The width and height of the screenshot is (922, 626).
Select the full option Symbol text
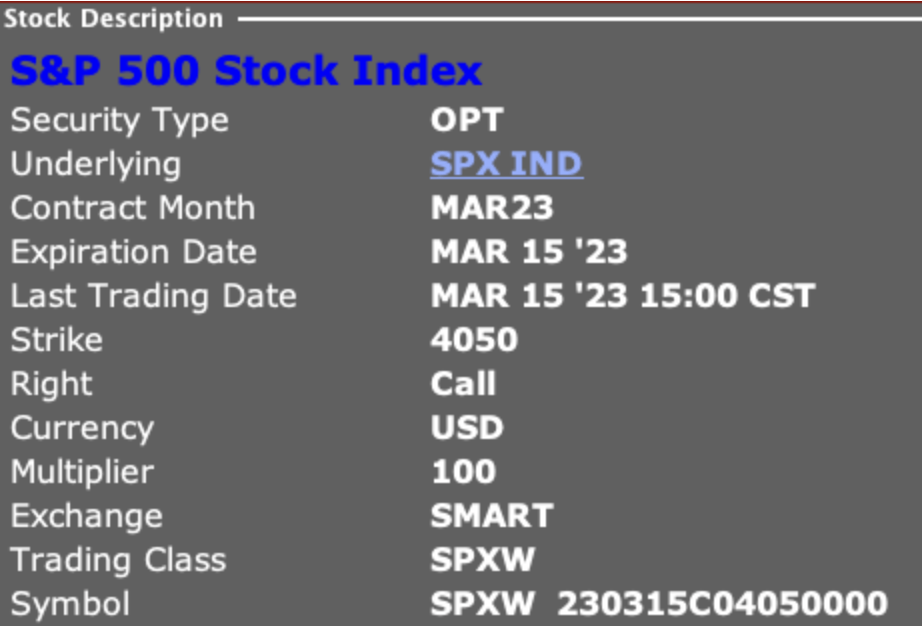[x=657, y=603]
